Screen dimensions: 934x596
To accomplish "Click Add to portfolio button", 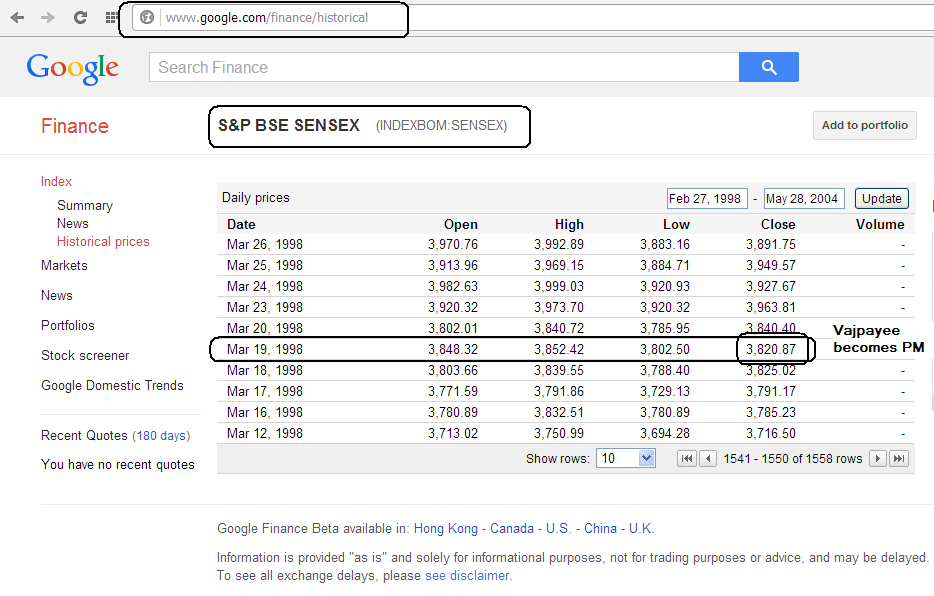I will (x=864, y=126).
